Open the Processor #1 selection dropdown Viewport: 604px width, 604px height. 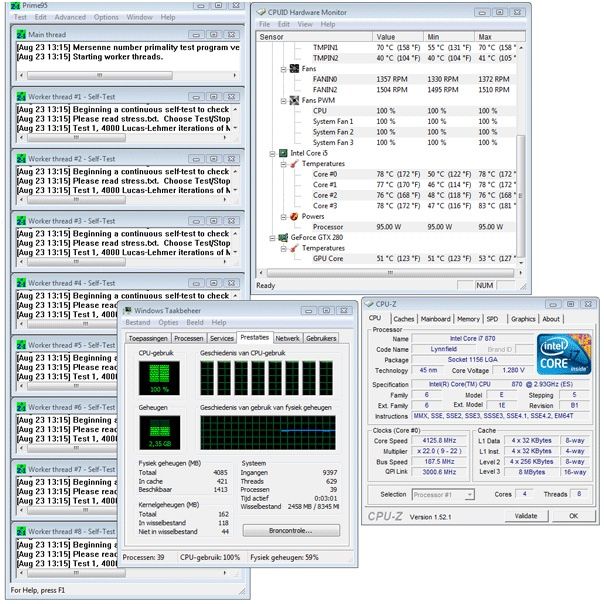(469, 495)
